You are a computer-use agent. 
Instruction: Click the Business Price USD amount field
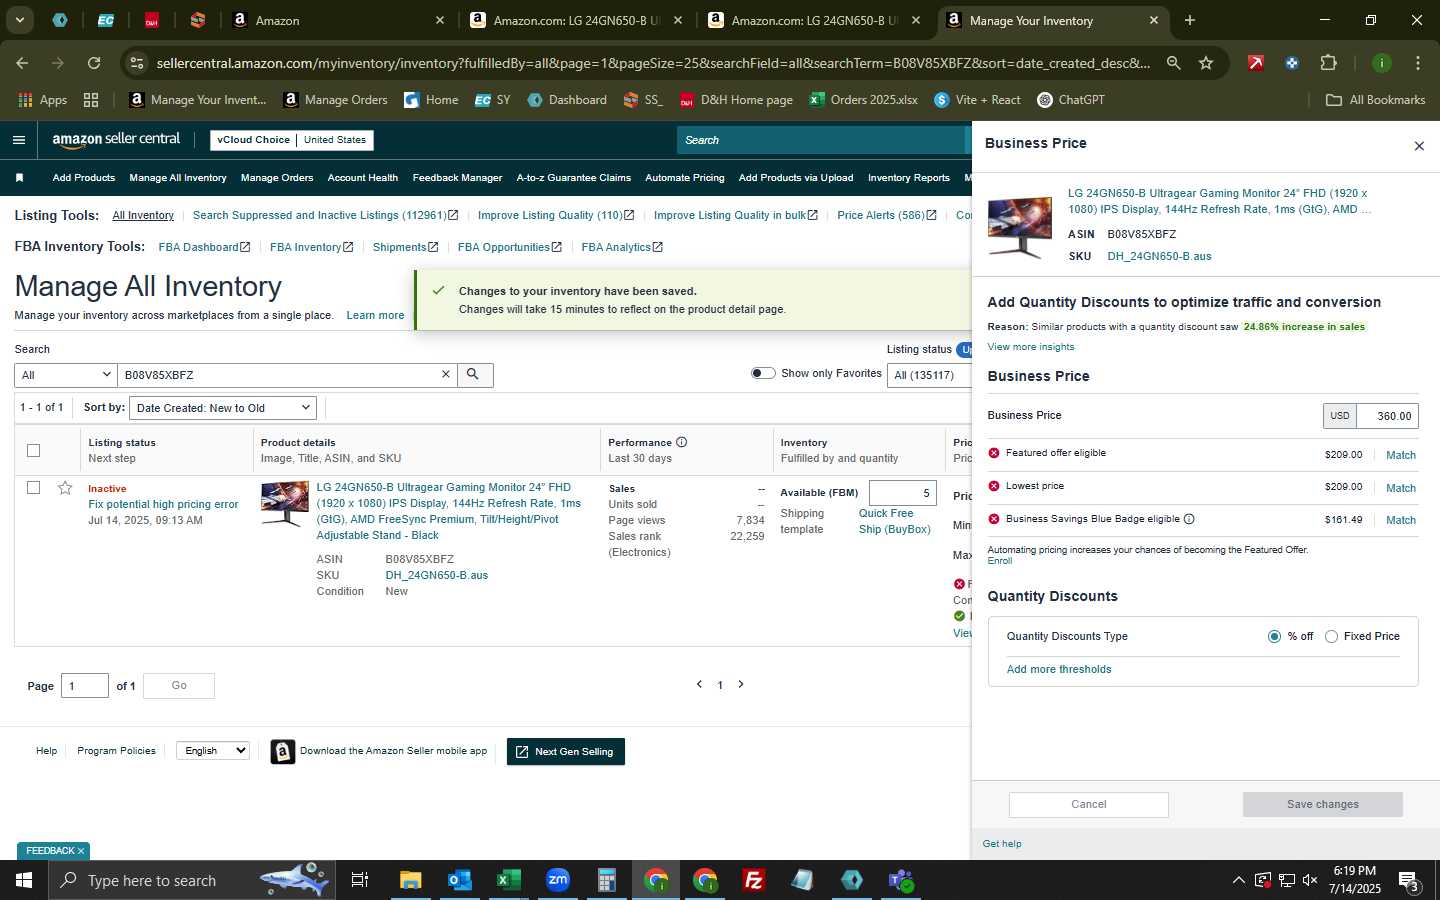(x=1388, y=416)
